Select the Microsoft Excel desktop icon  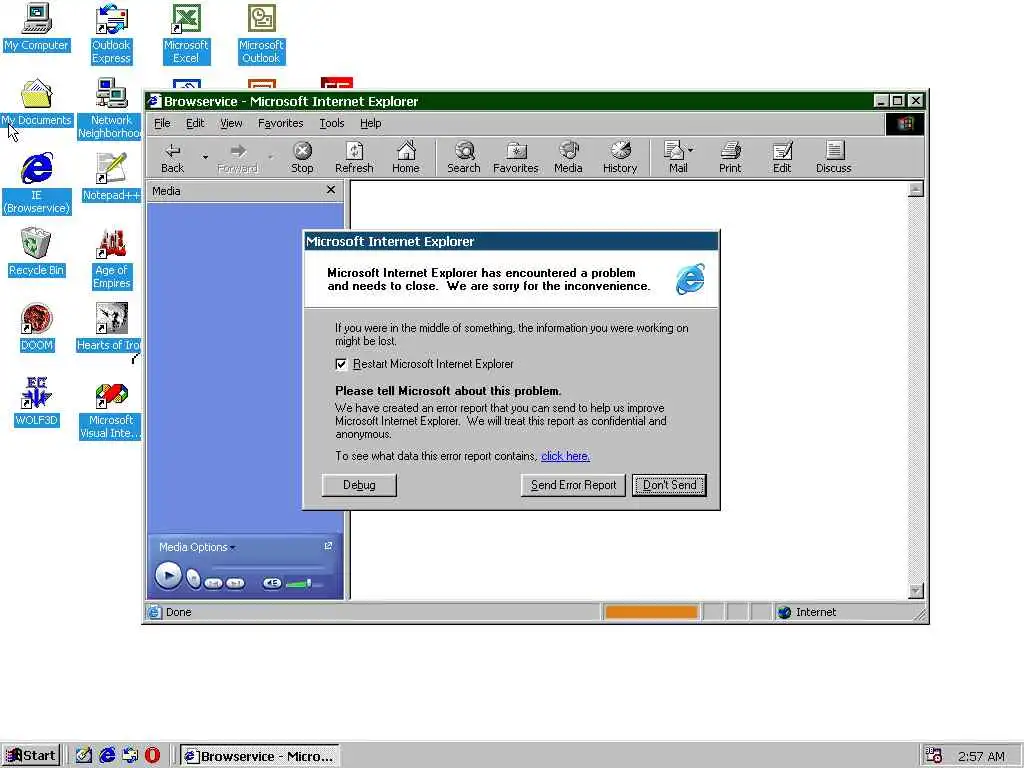coord(186,34)
